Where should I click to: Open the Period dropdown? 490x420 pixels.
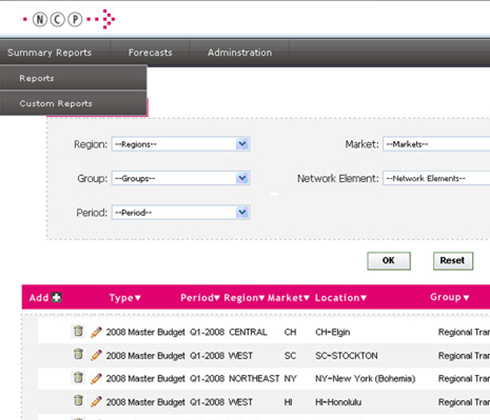coord(181,212)
